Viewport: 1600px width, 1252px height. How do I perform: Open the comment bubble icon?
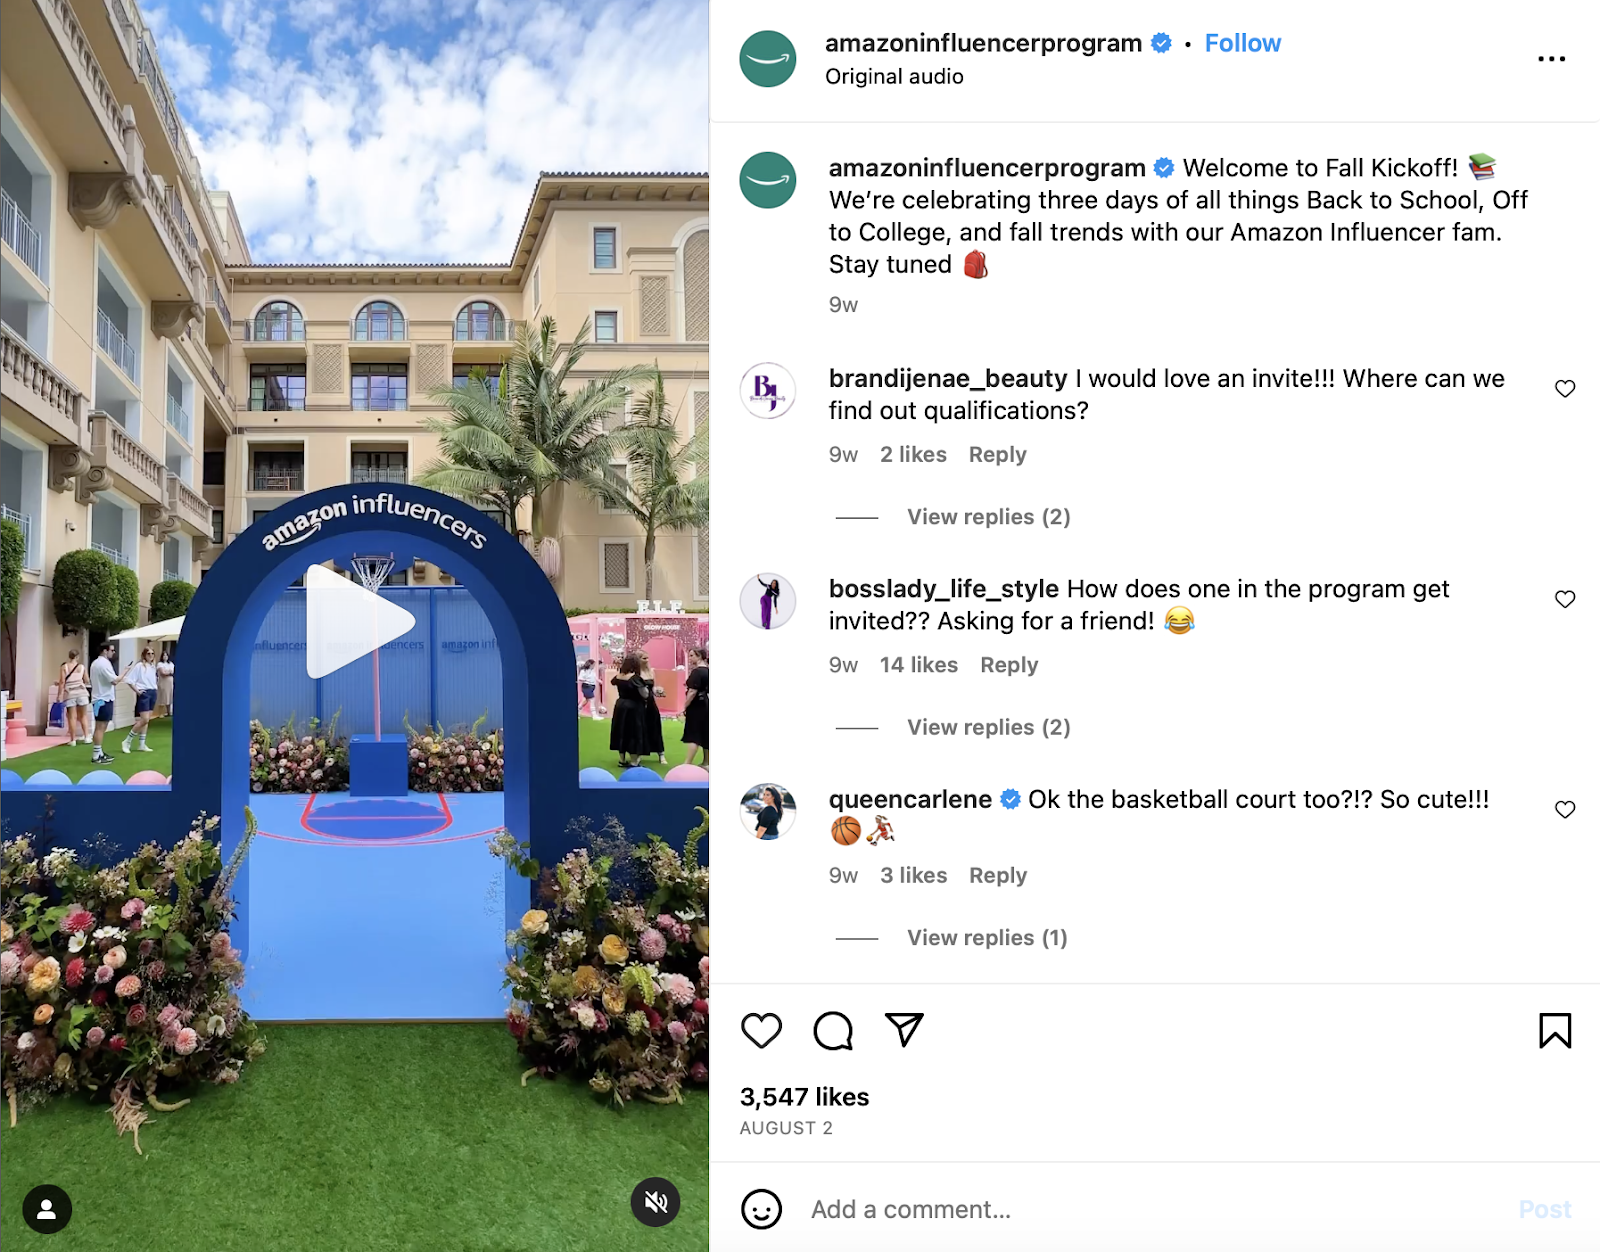point(833,1031)
